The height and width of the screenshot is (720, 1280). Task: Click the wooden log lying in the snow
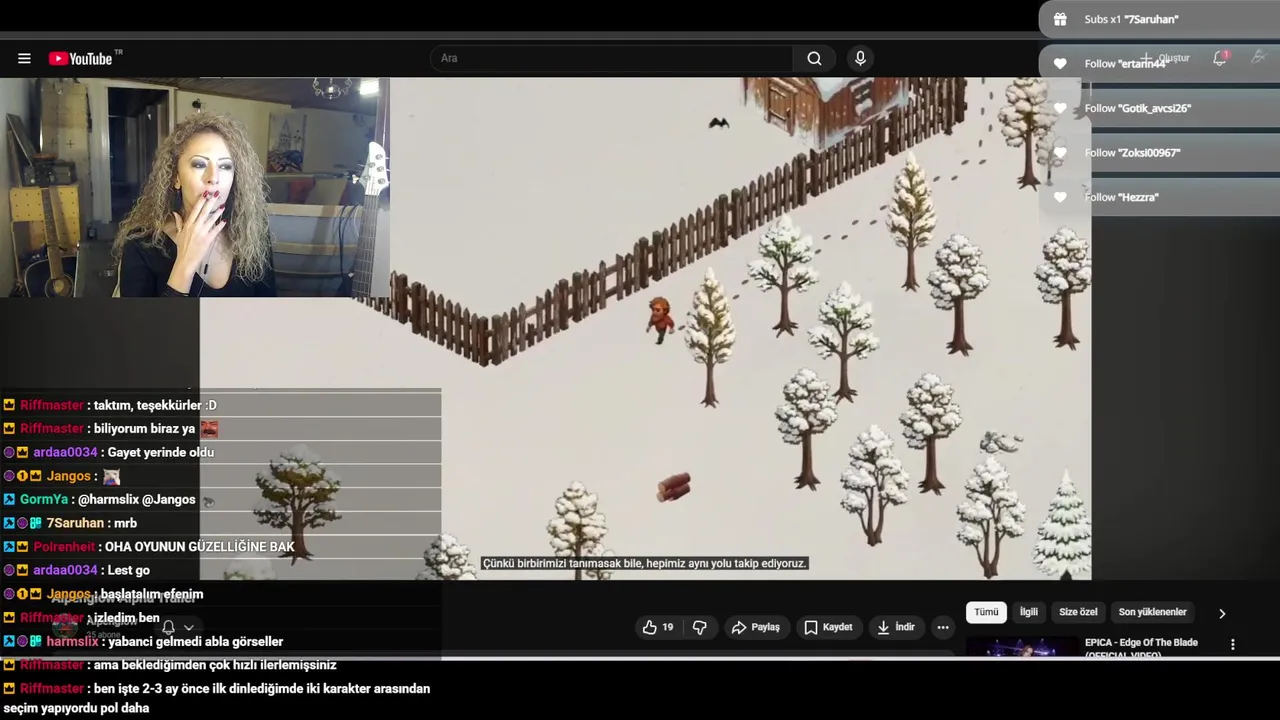pos(674,487)
